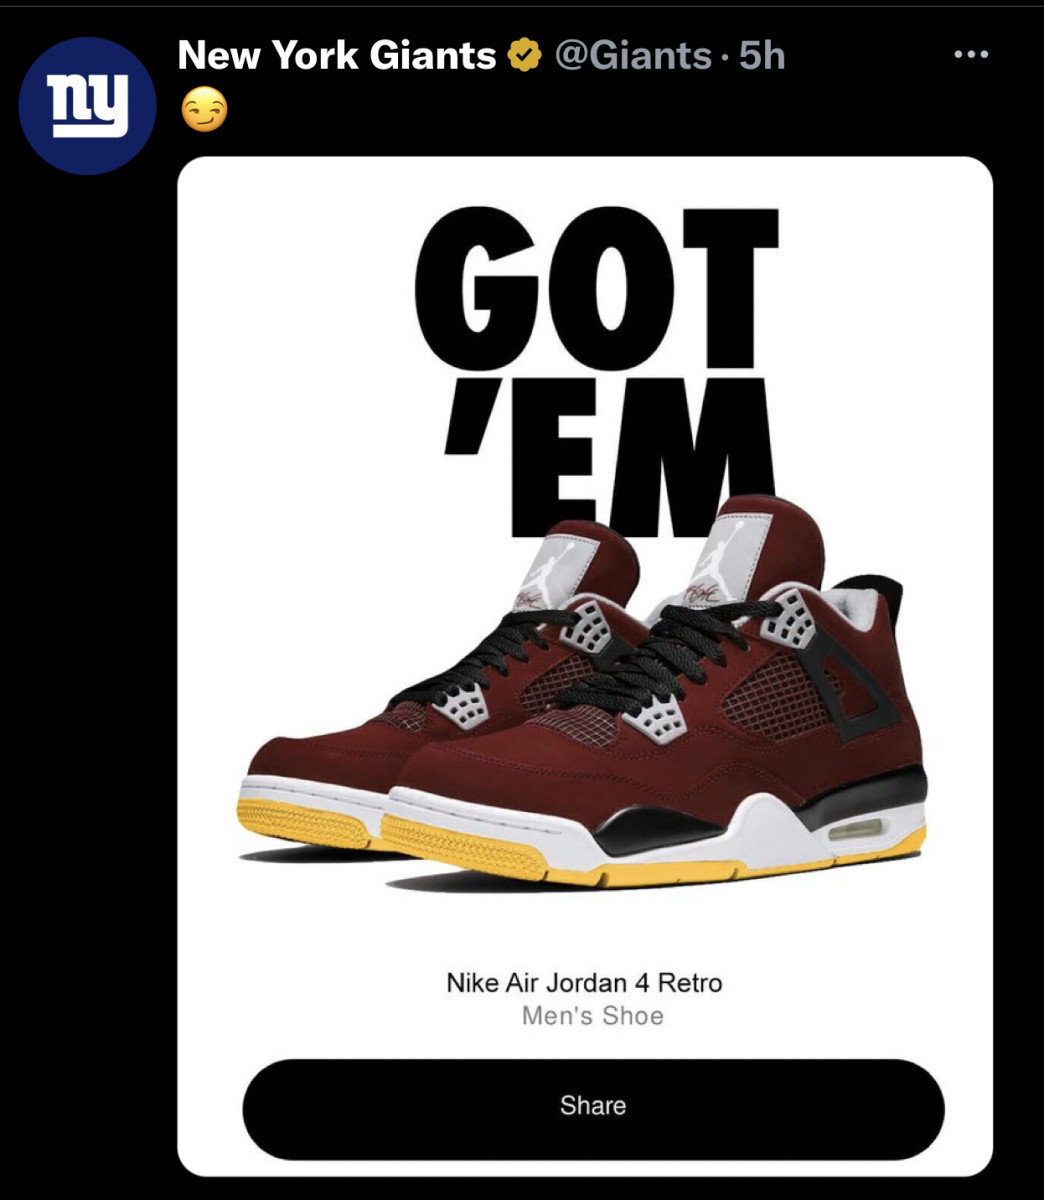Open the three-dot more options menu
Viewport: 1044px width, 1200px height.
coord(970,56)
